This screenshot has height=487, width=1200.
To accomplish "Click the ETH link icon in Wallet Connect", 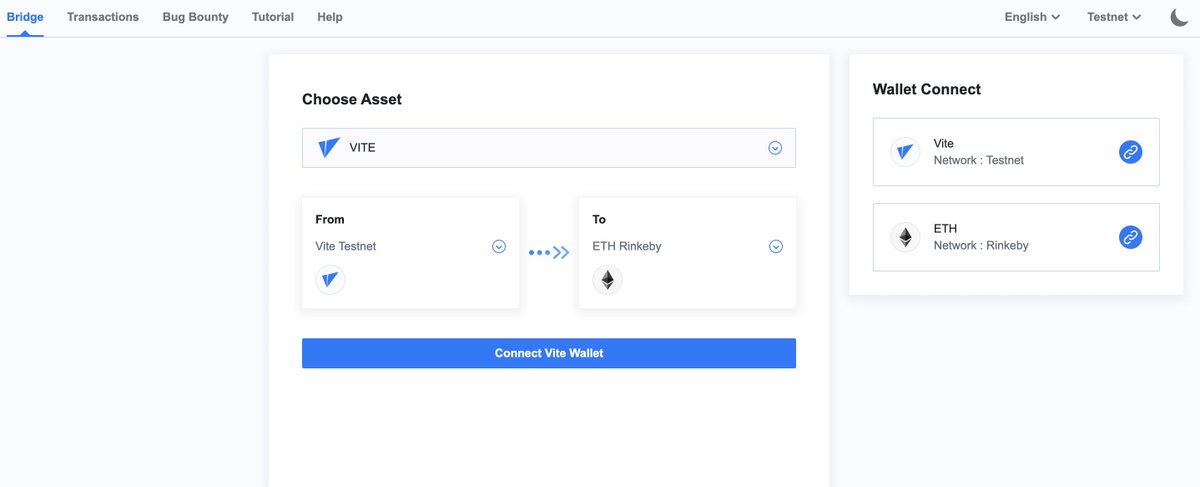I will pyautogui.click(x=1130, y=237).
